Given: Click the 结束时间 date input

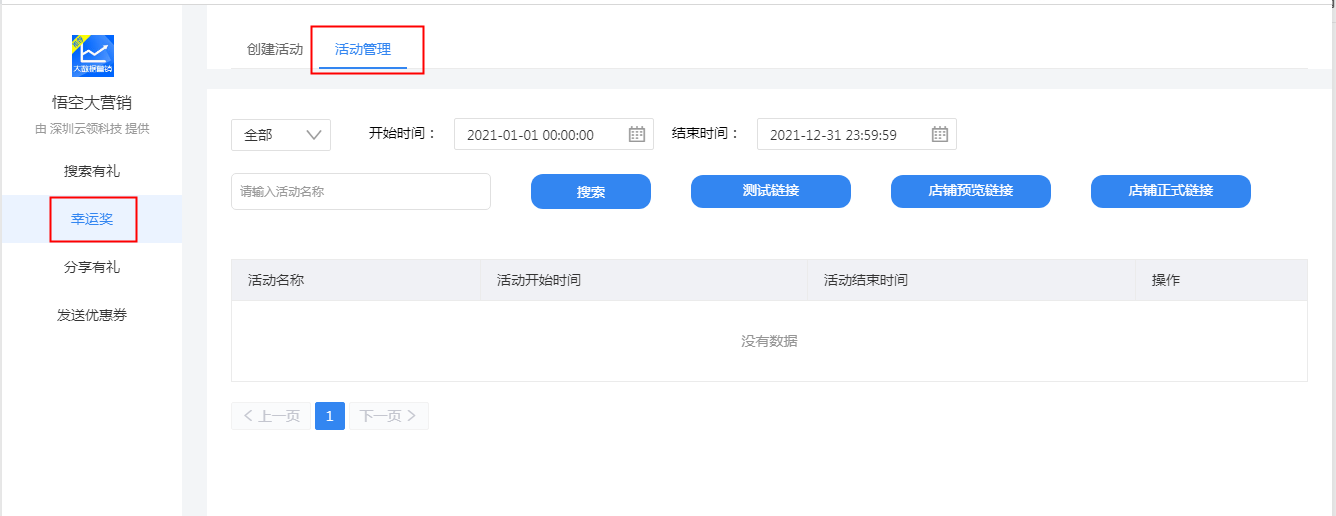Looking at the screenshot, I should 857,134.
